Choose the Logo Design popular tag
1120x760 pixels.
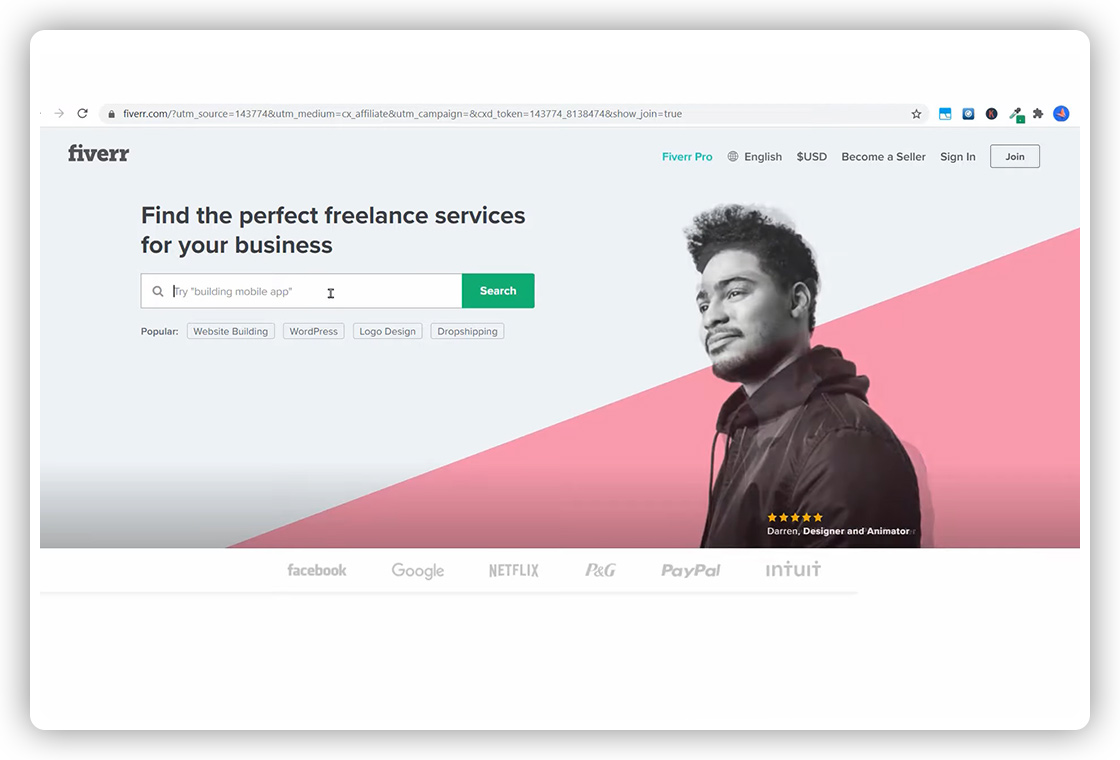tap(387, 331)
